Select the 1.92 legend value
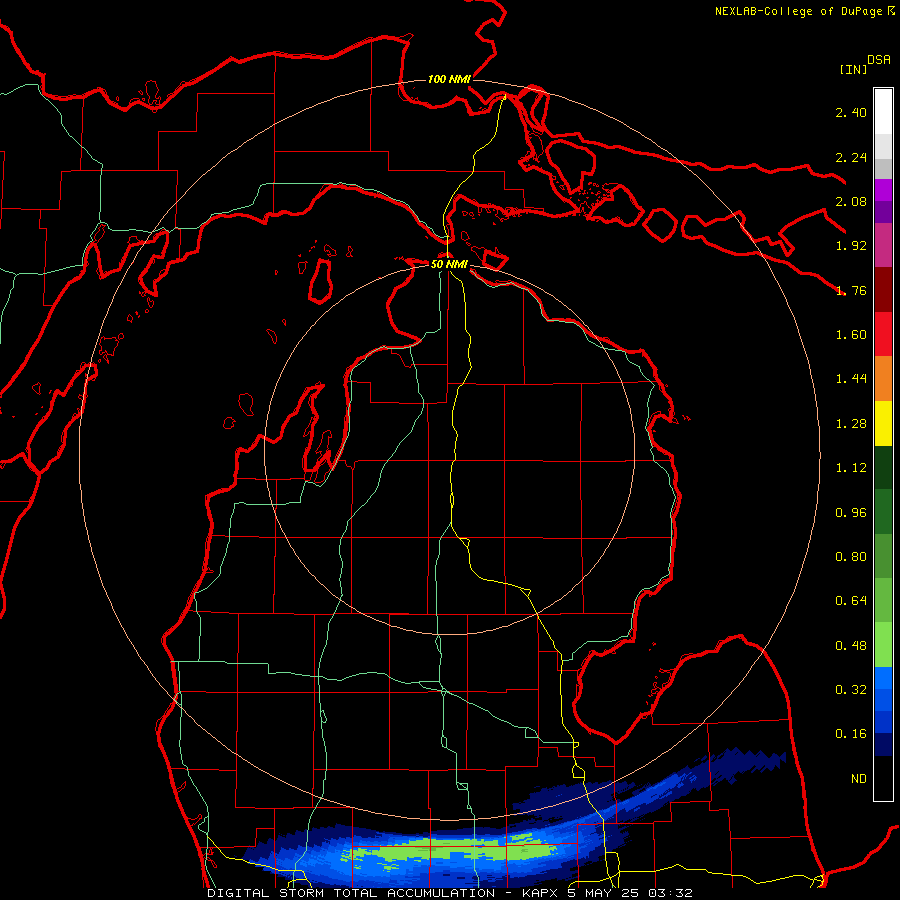Viewport: 900px width, 900px height. pos(851,246)
